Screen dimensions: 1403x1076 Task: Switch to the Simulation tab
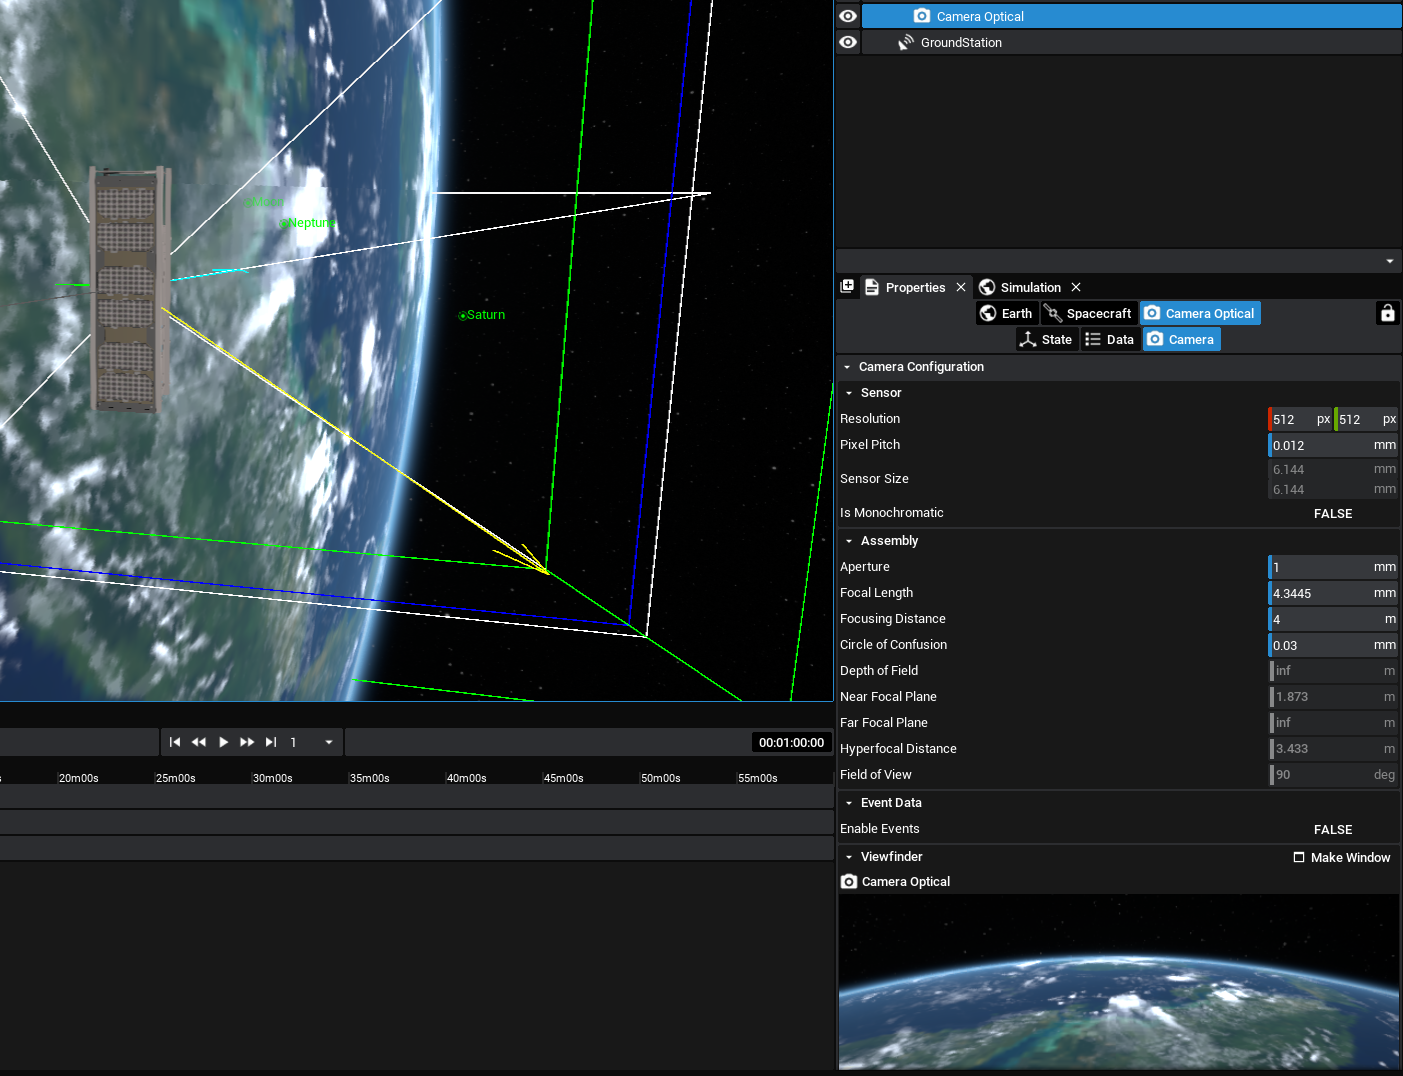tap(1029, 287)
